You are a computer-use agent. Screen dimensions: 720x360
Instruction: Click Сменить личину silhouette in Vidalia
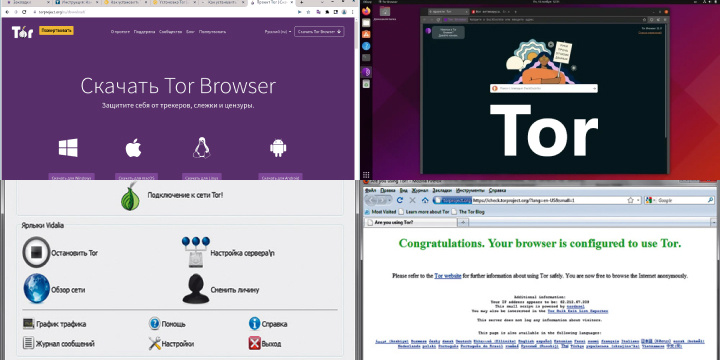pyautogui.click(x=196, y=288)
